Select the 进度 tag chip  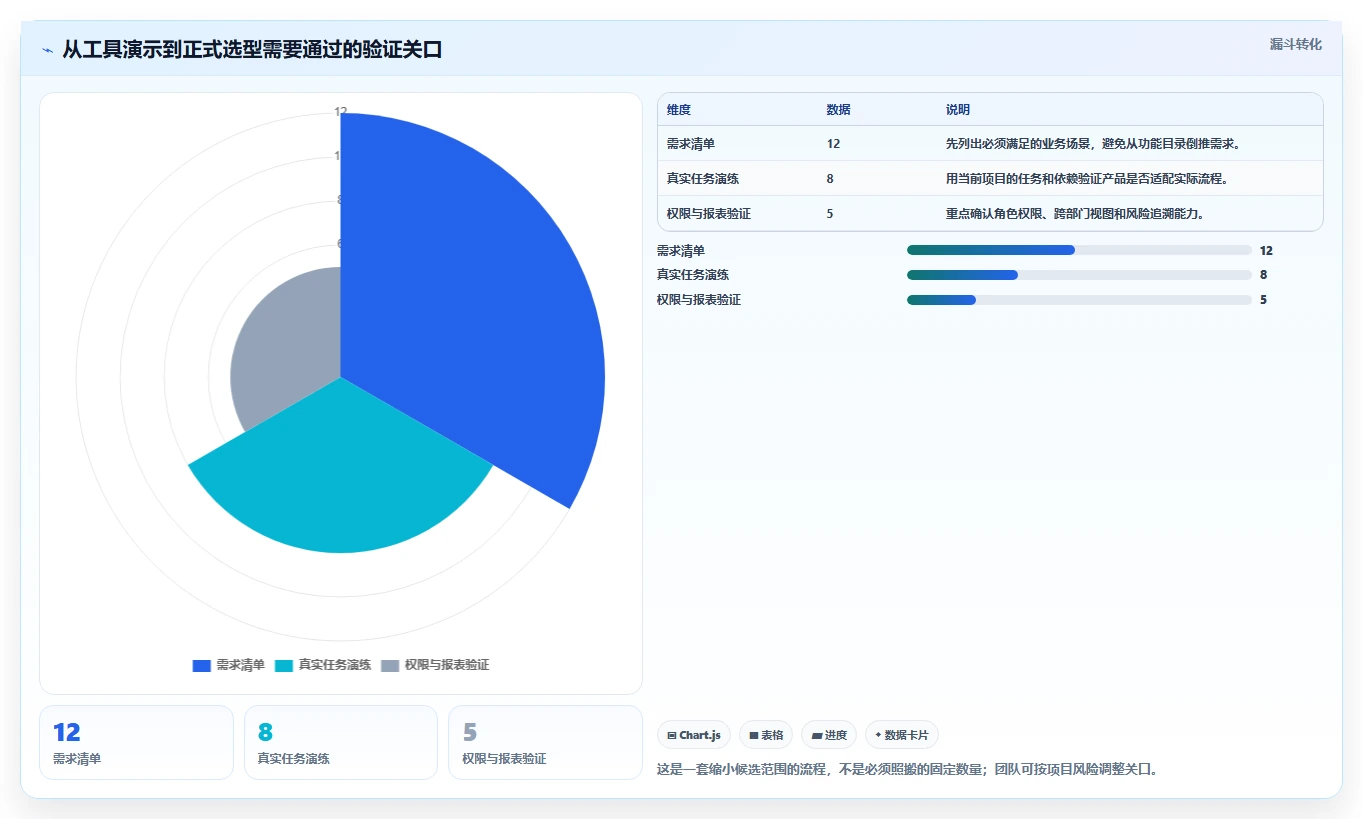point(829,735)
